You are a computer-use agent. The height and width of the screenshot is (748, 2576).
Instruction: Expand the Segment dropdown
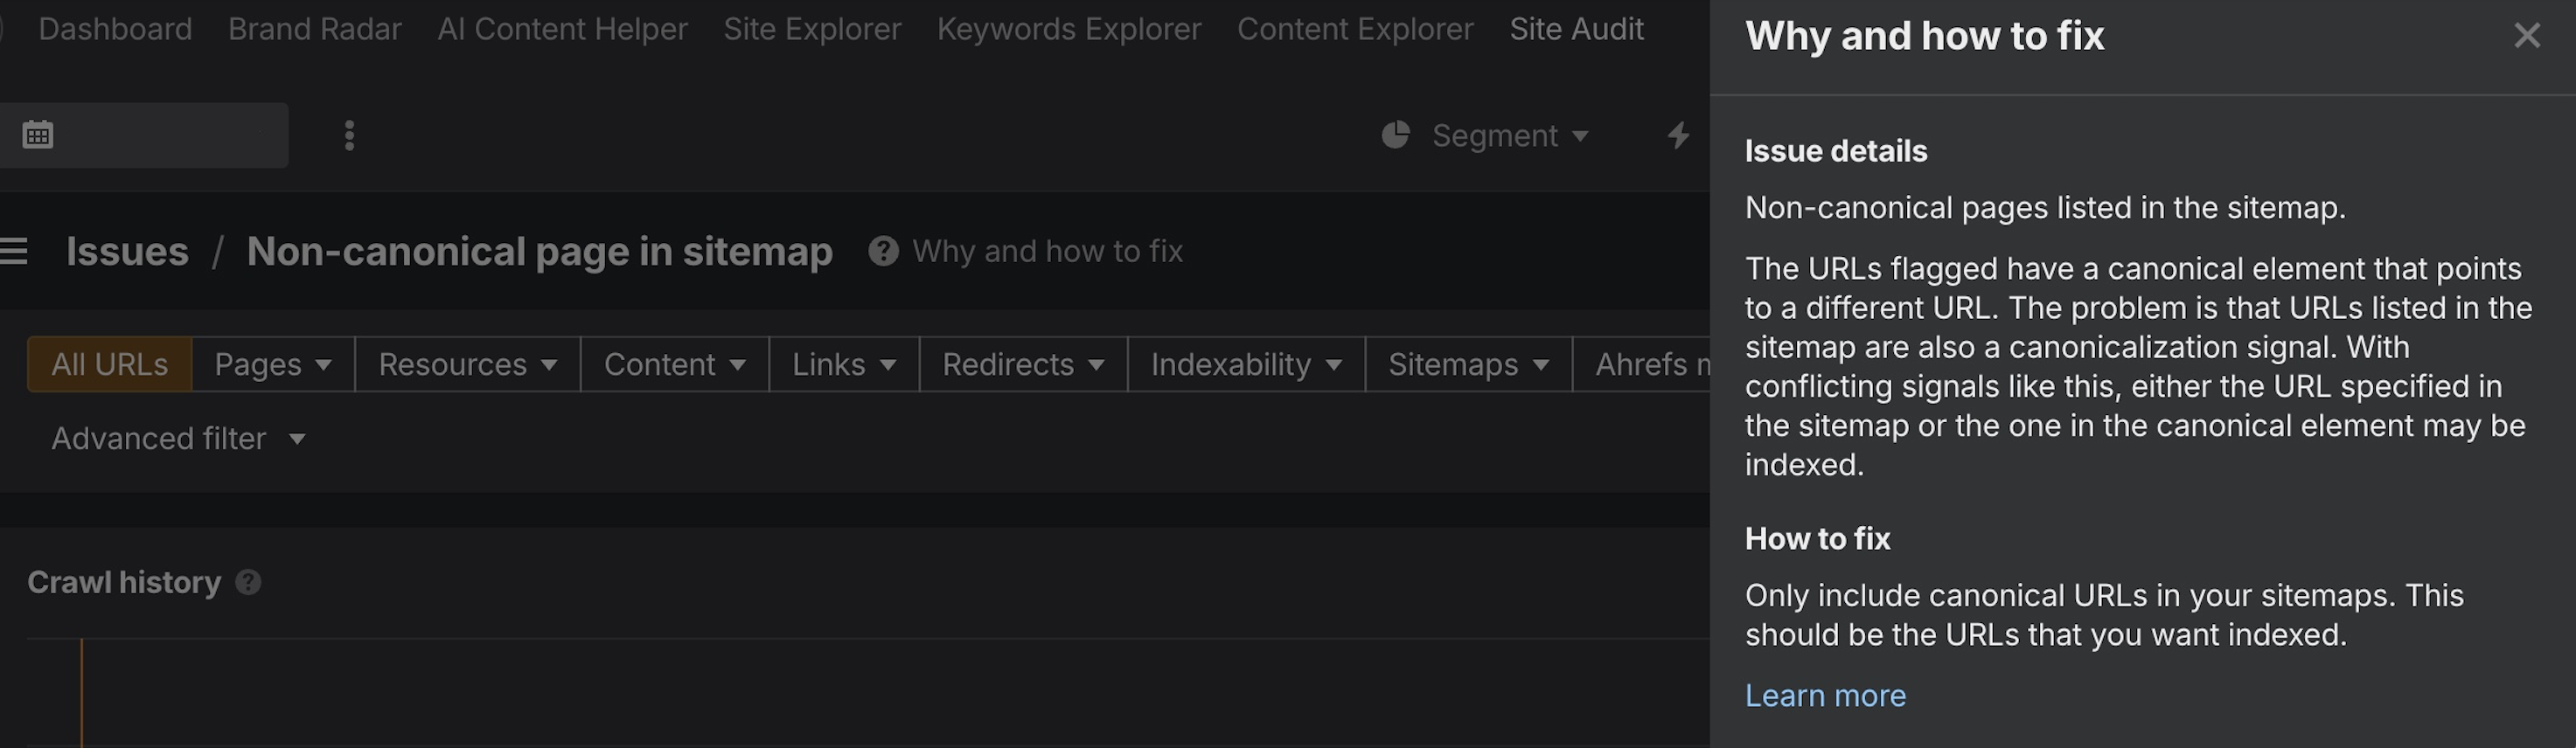[1509, 135]
